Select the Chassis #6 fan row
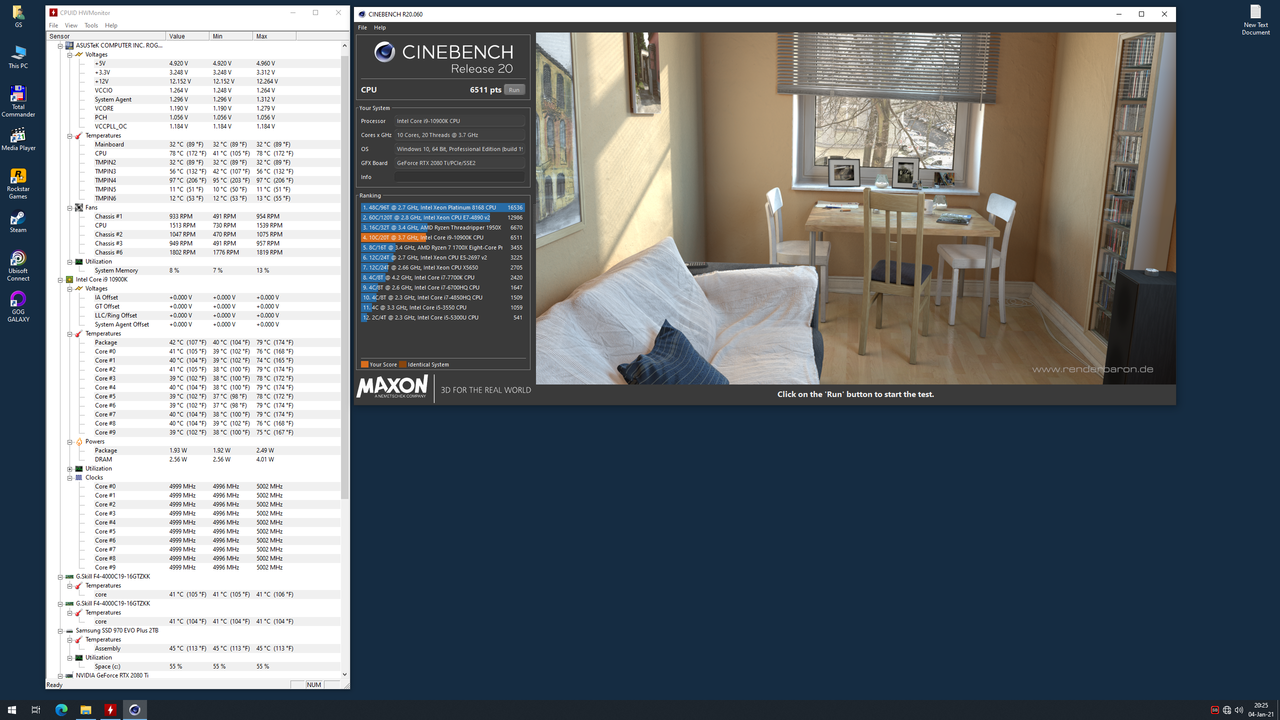 [194, 252]
